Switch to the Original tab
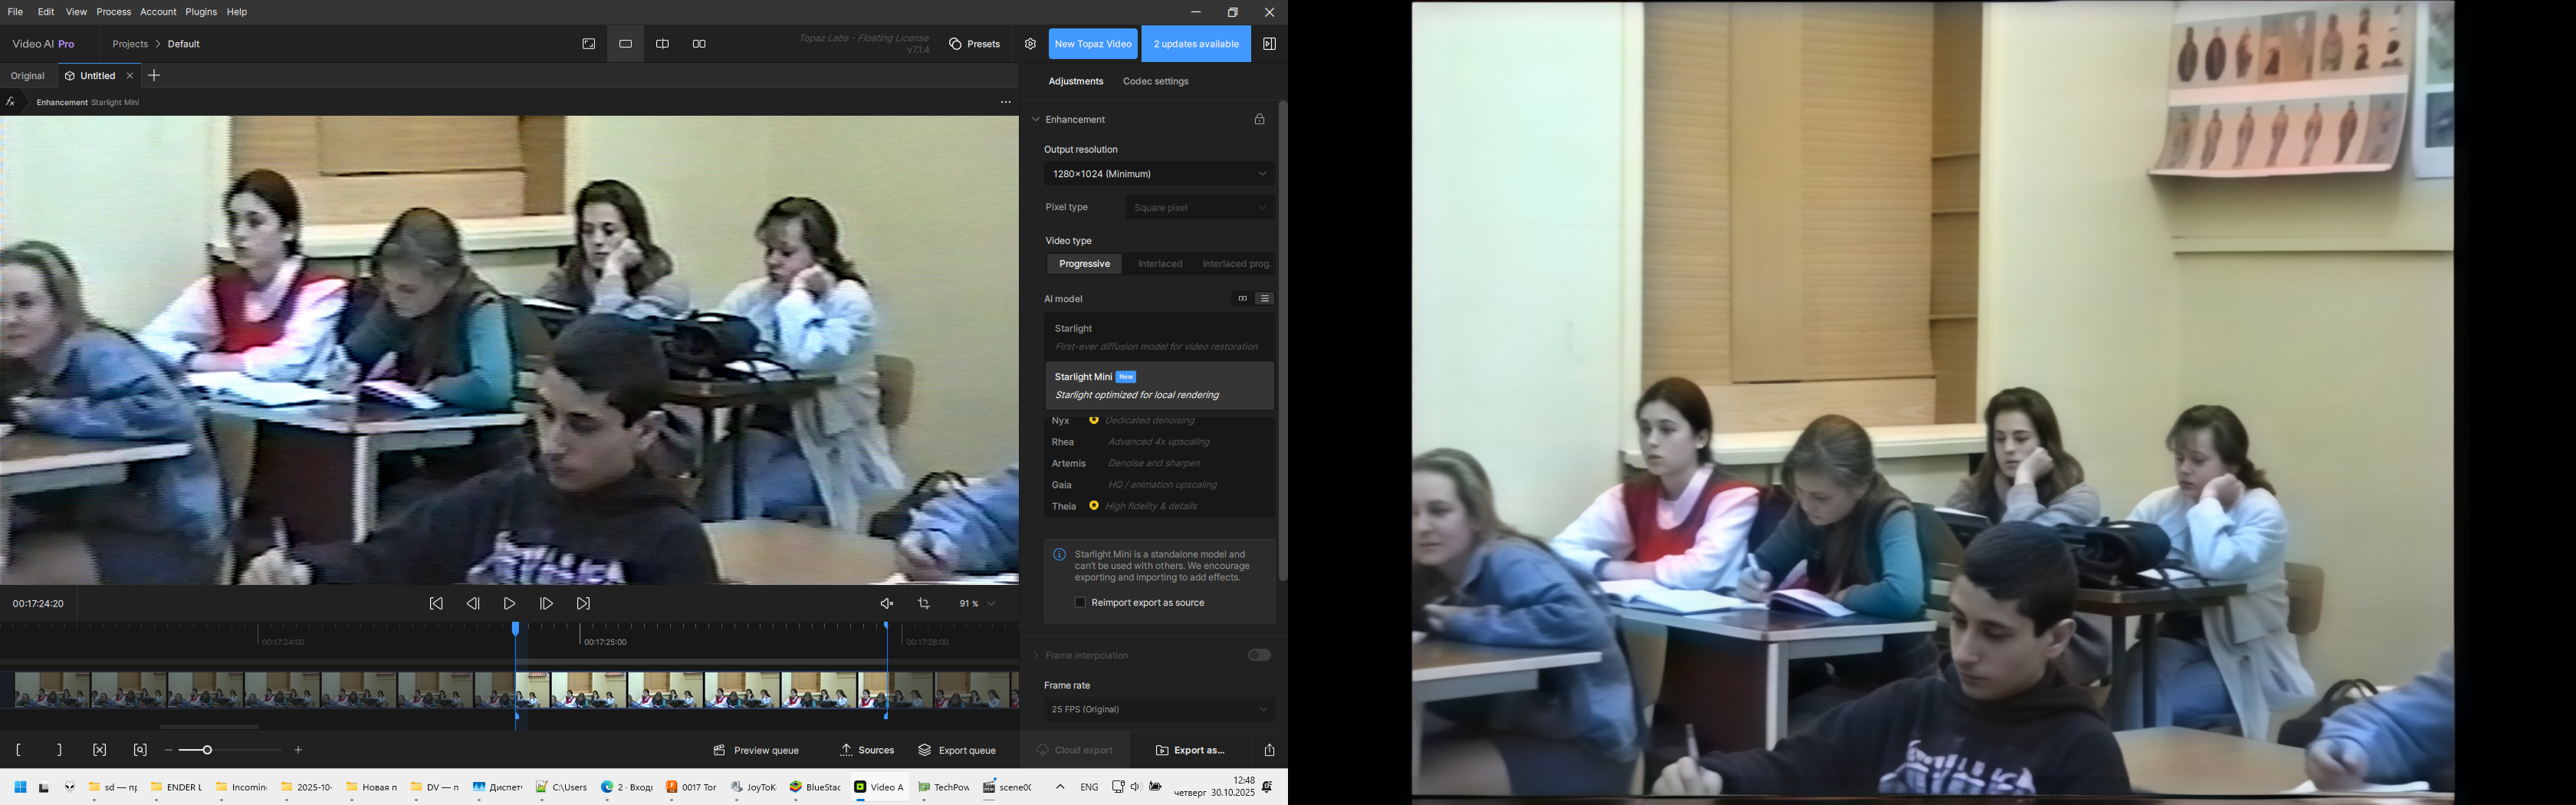The height and width of the screenshot is (805, 2576). coord(27,76)
